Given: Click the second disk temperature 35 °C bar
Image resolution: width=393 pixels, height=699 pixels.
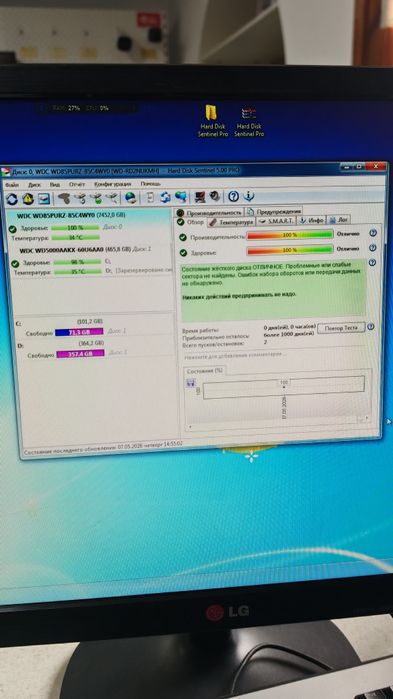Looking at the screenshot, I should tap(78, 271).
